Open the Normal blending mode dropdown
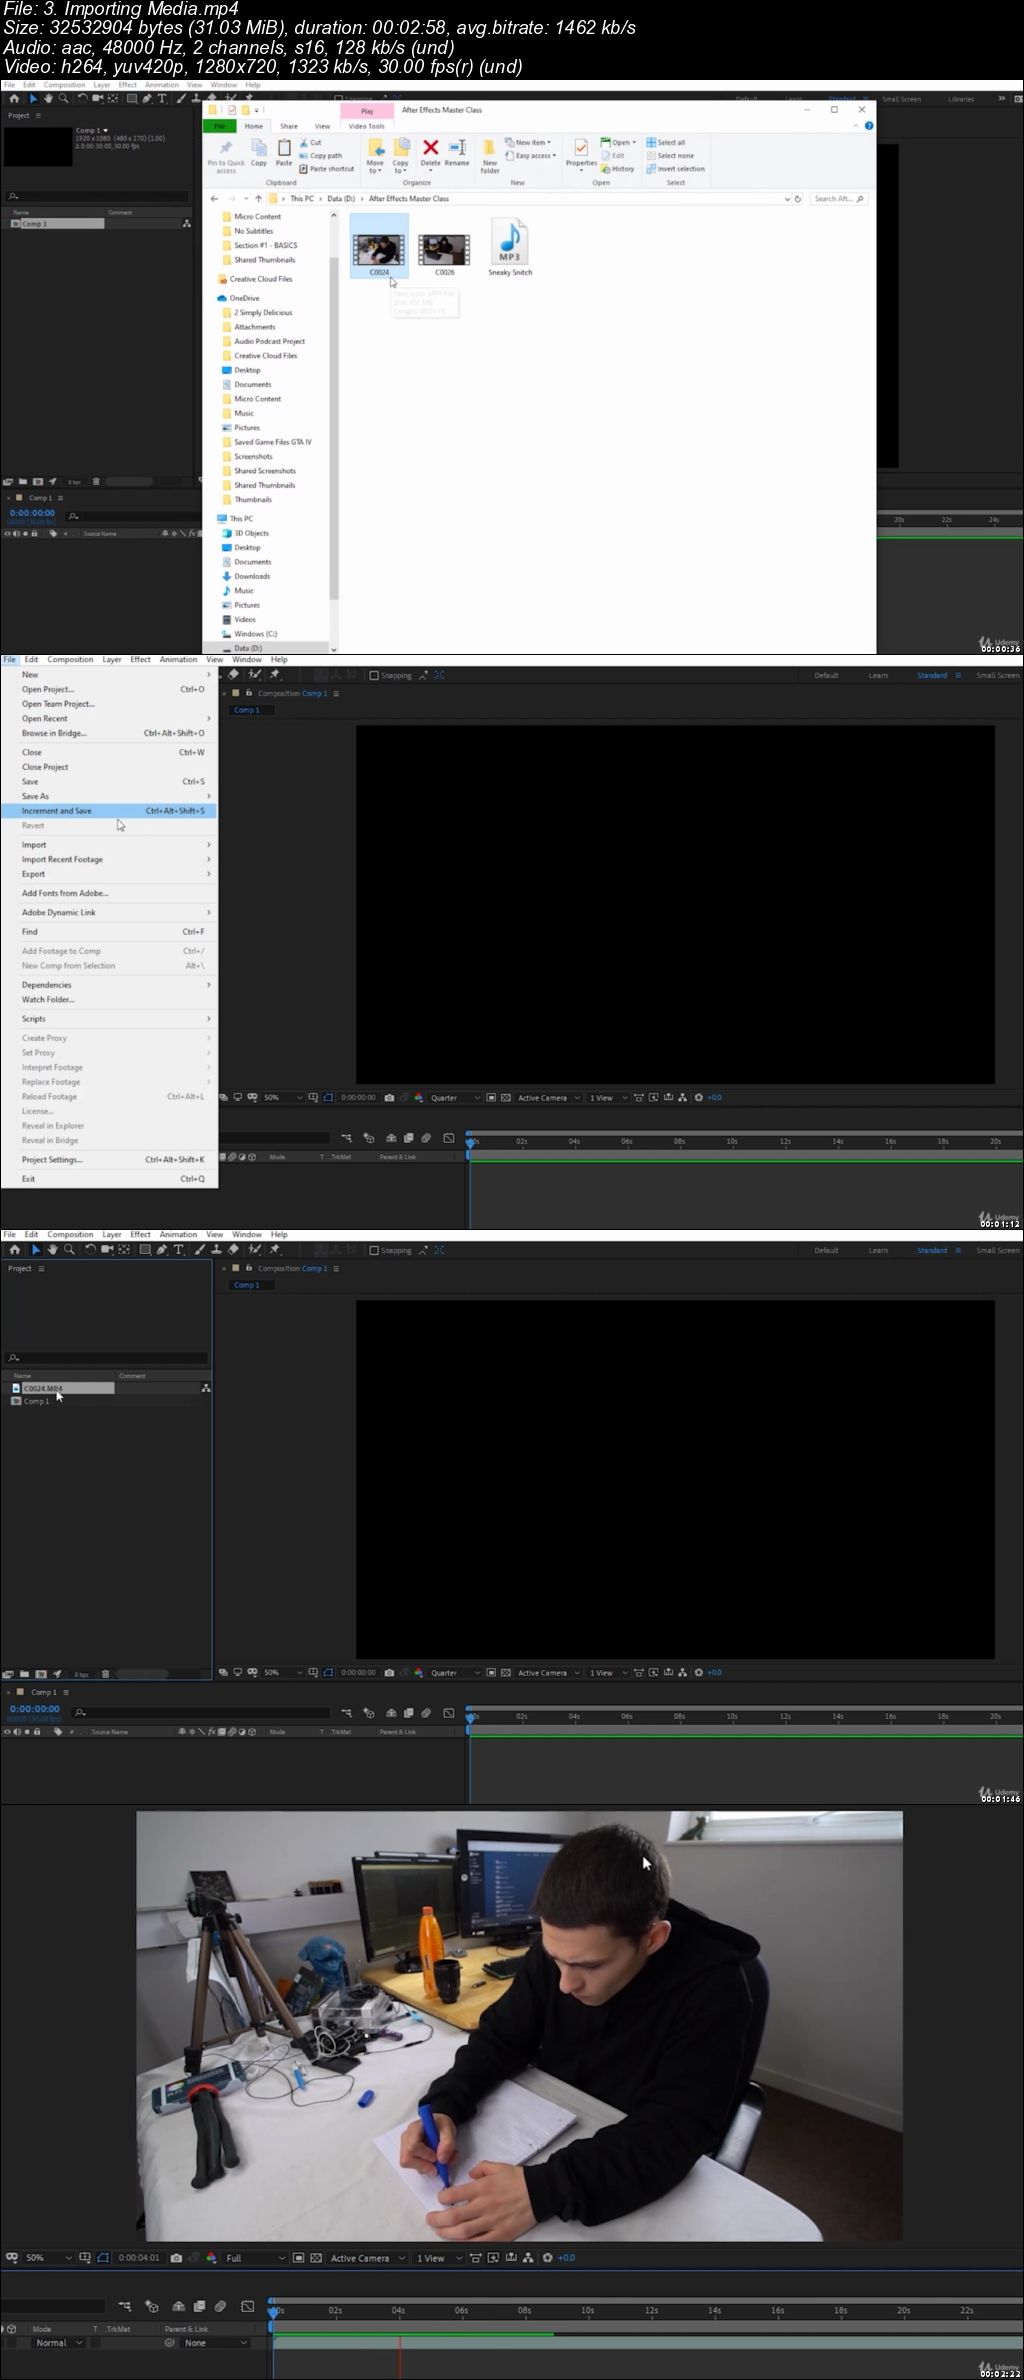This screenshot has height=2380, width=1024. coord(60,2343)
